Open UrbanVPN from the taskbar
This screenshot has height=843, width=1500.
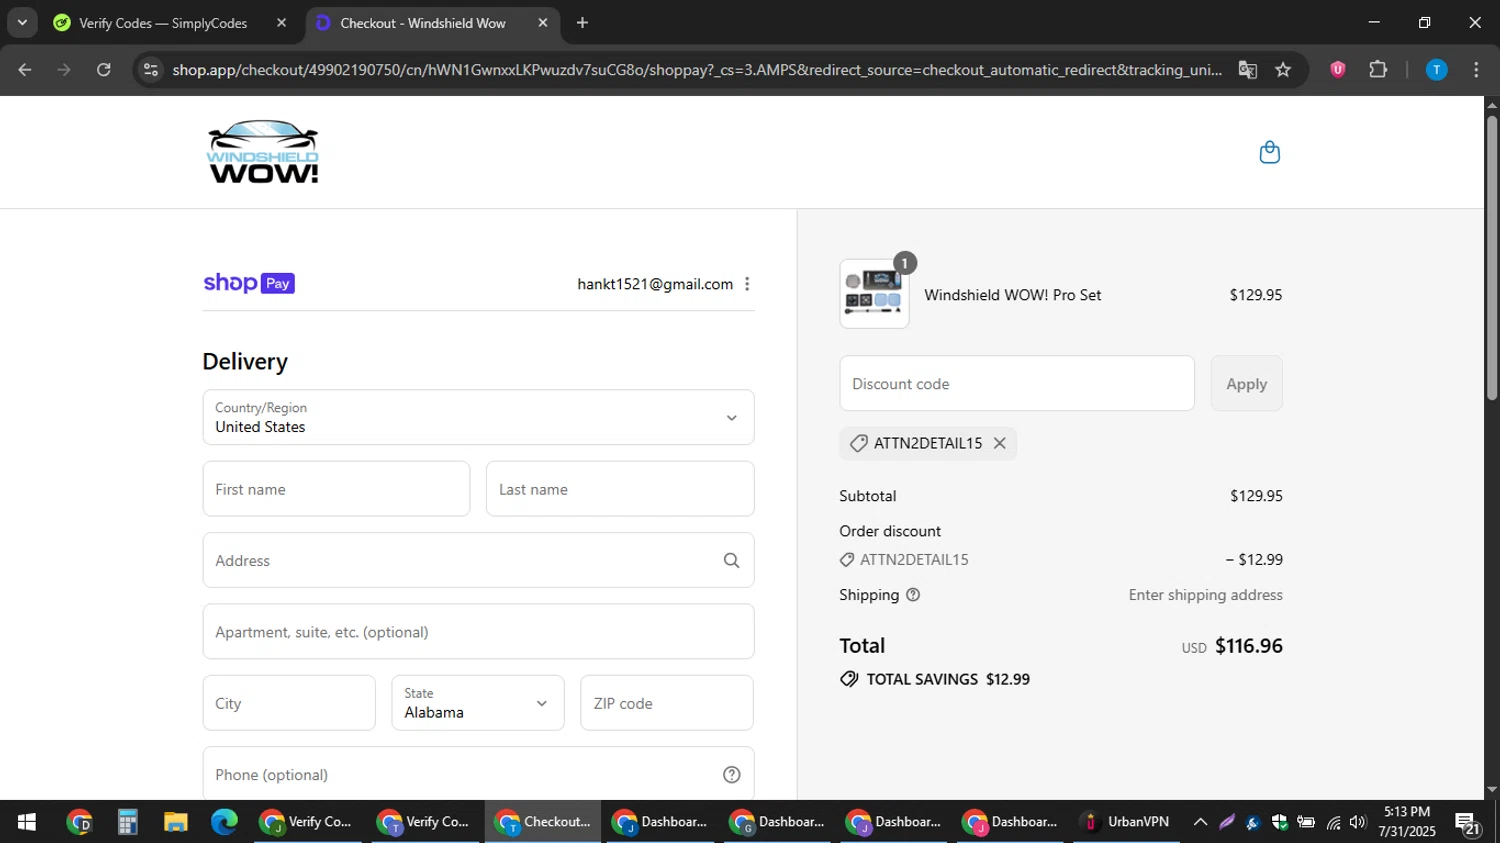1127,822
